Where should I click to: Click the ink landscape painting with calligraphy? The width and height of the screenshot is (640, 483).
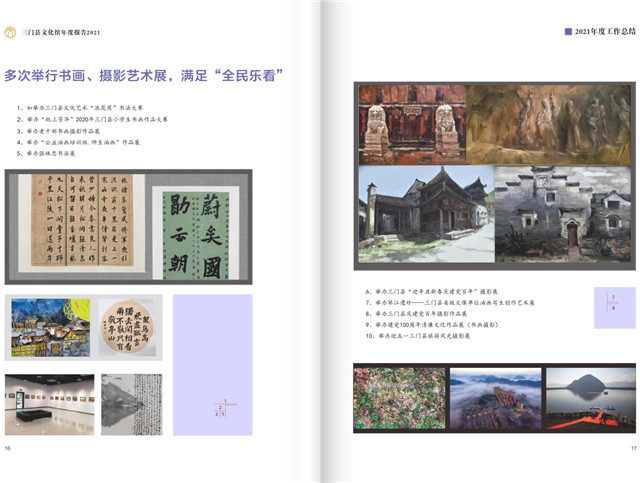pyautogui.click(x=131, y=404)
